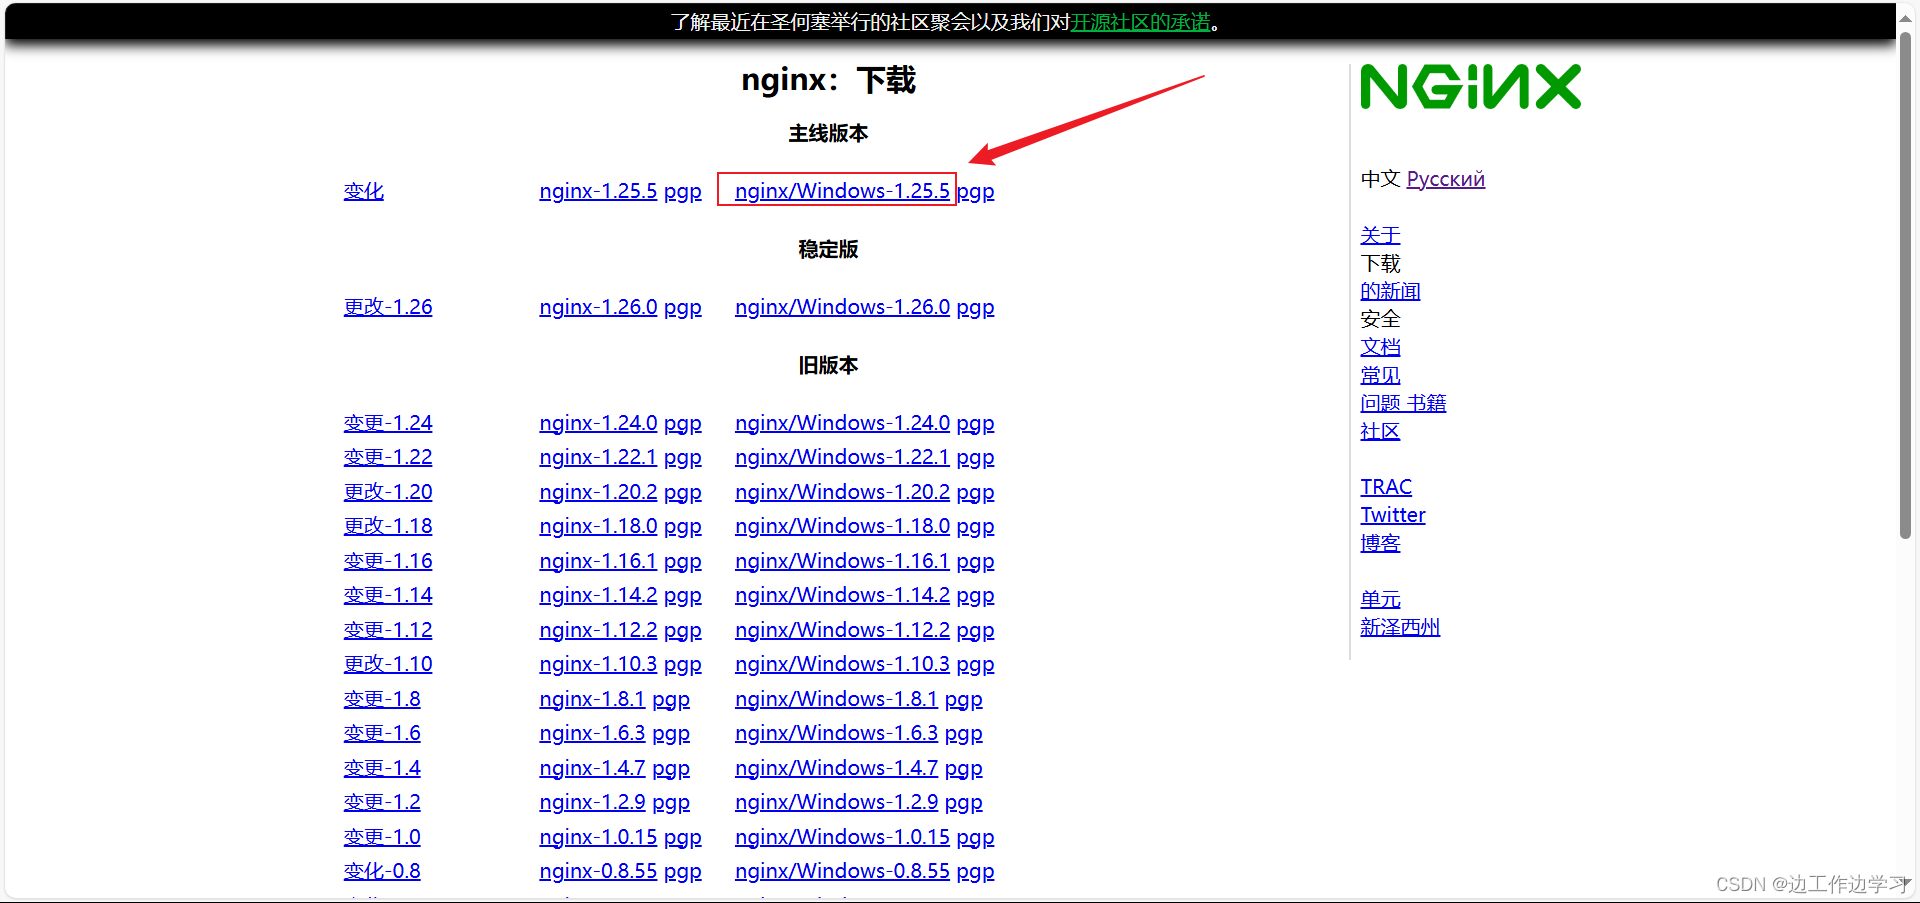The image size is (1920, 903).
Task: Open the 文档 sidebar link
Action: [x=1380, y=347]
